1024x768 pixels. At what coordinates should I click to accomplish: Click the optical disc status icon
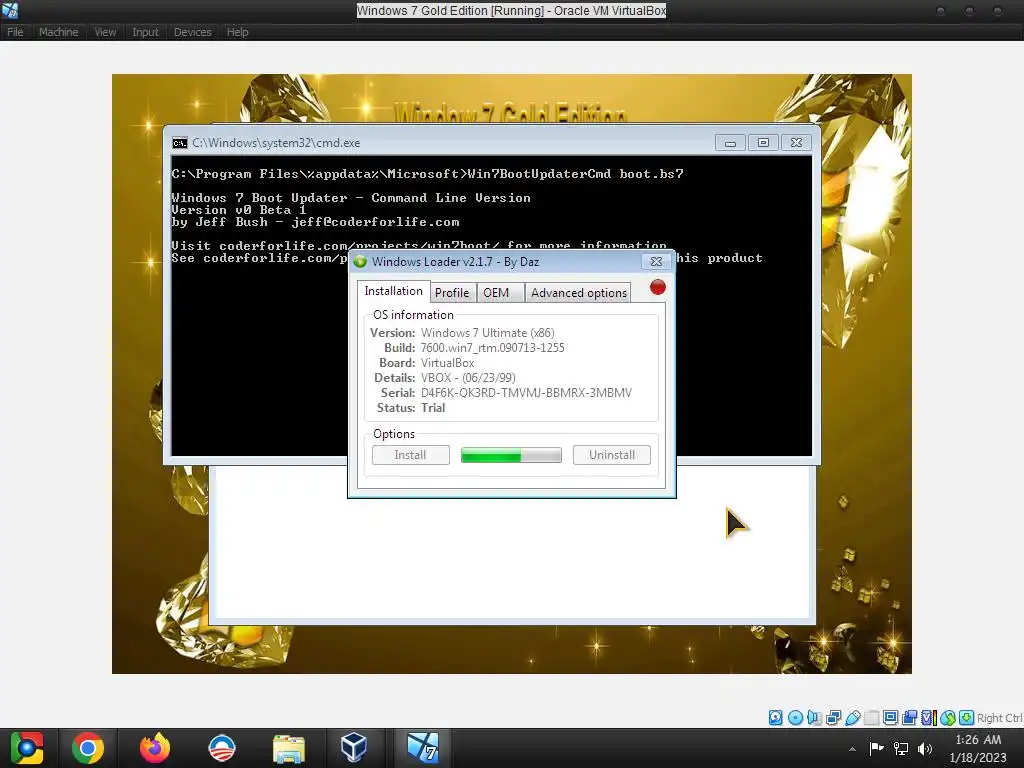pyautogui.click(x=795, y=718)
